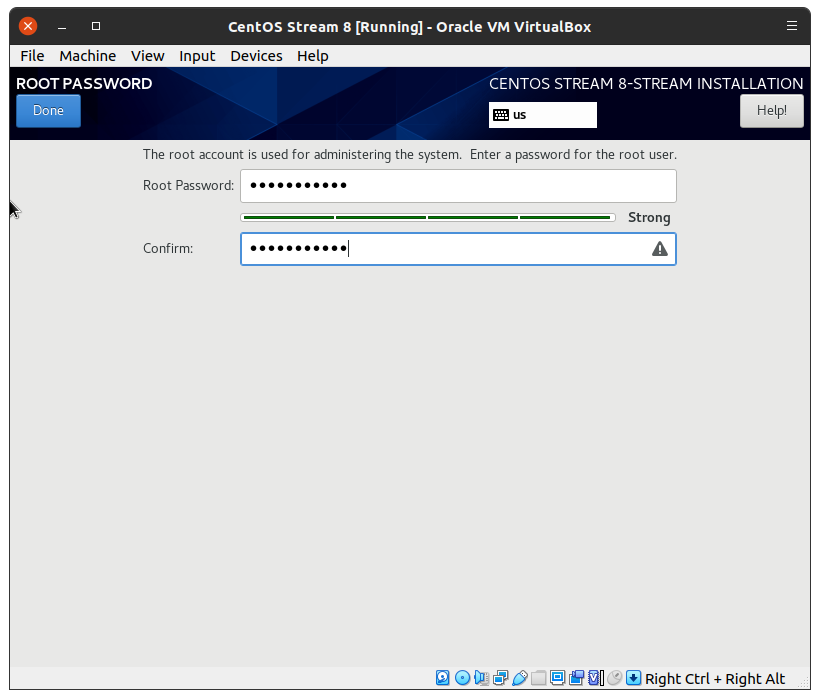Open the us keyboard layout selector

pyautogui.click(x=542, y=115)
